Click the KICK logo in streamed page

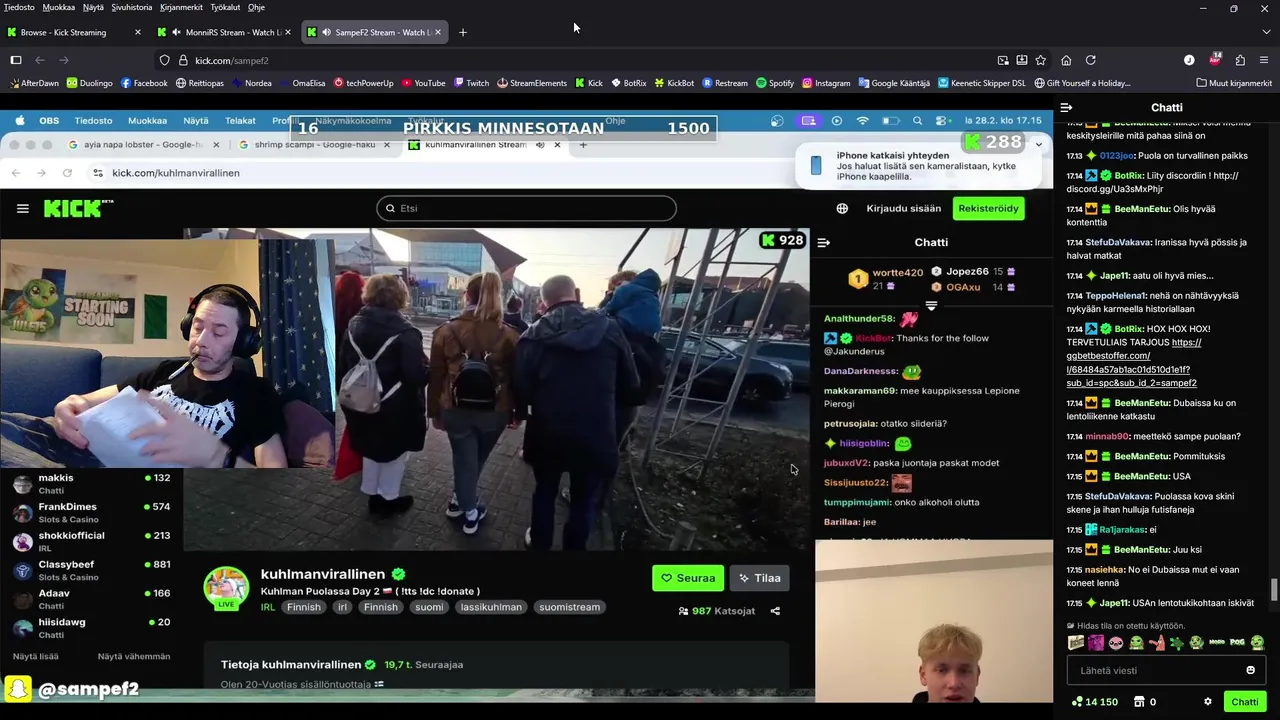[x=78, y=208]
